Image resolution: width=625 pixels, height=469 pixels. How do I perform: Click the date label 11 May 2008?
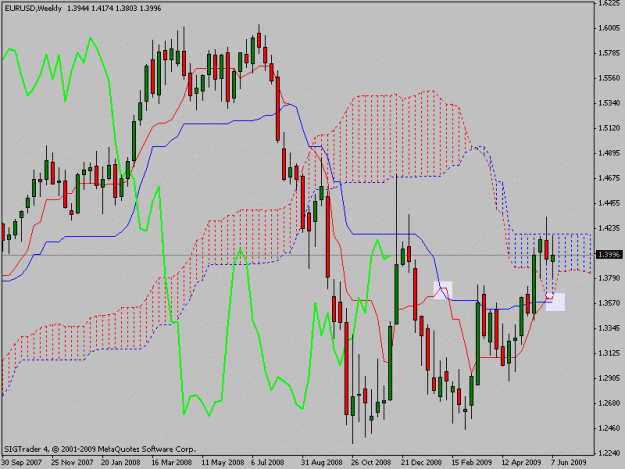tap(222, 463)
